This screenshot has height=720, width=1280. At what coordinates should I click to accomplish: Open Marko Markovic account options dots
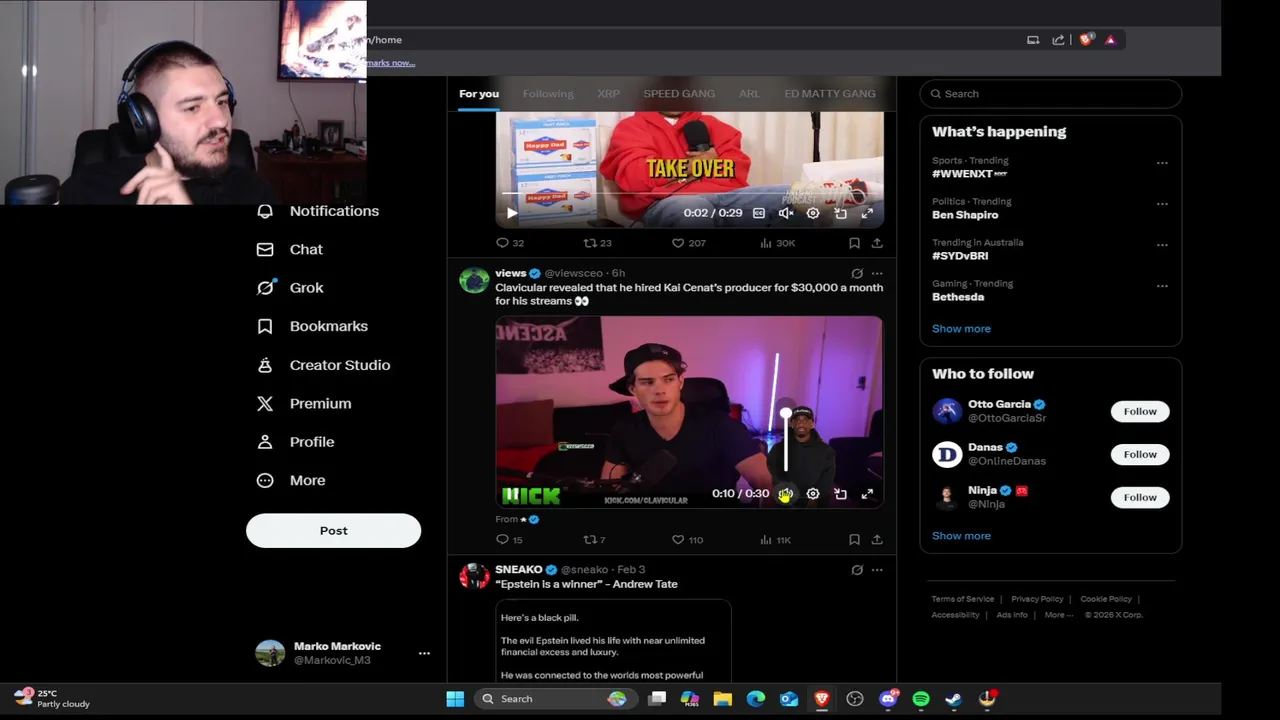click(424, 653)
